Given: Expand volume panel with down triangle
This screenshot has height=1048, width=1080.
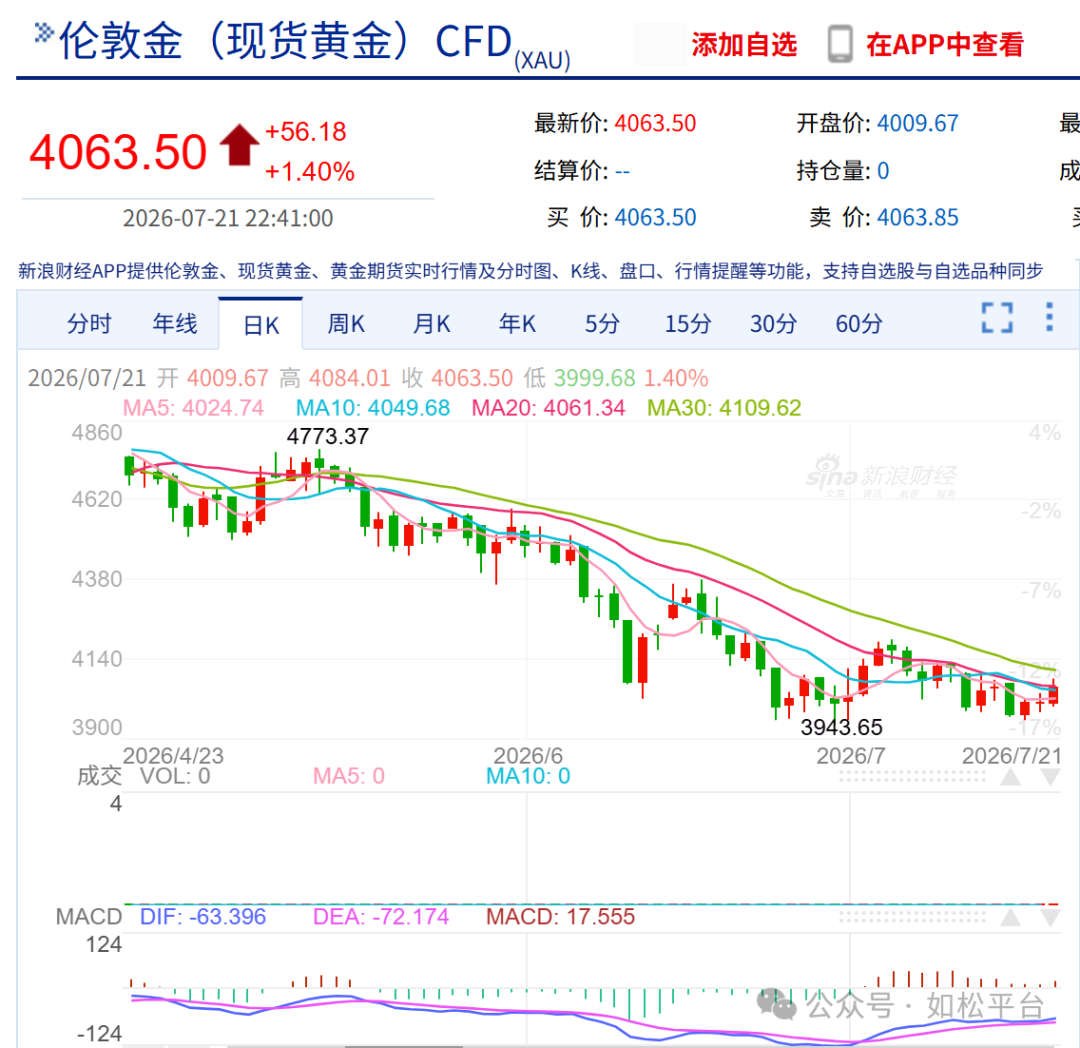Looking at the screenshot, I should point(1050,778).
